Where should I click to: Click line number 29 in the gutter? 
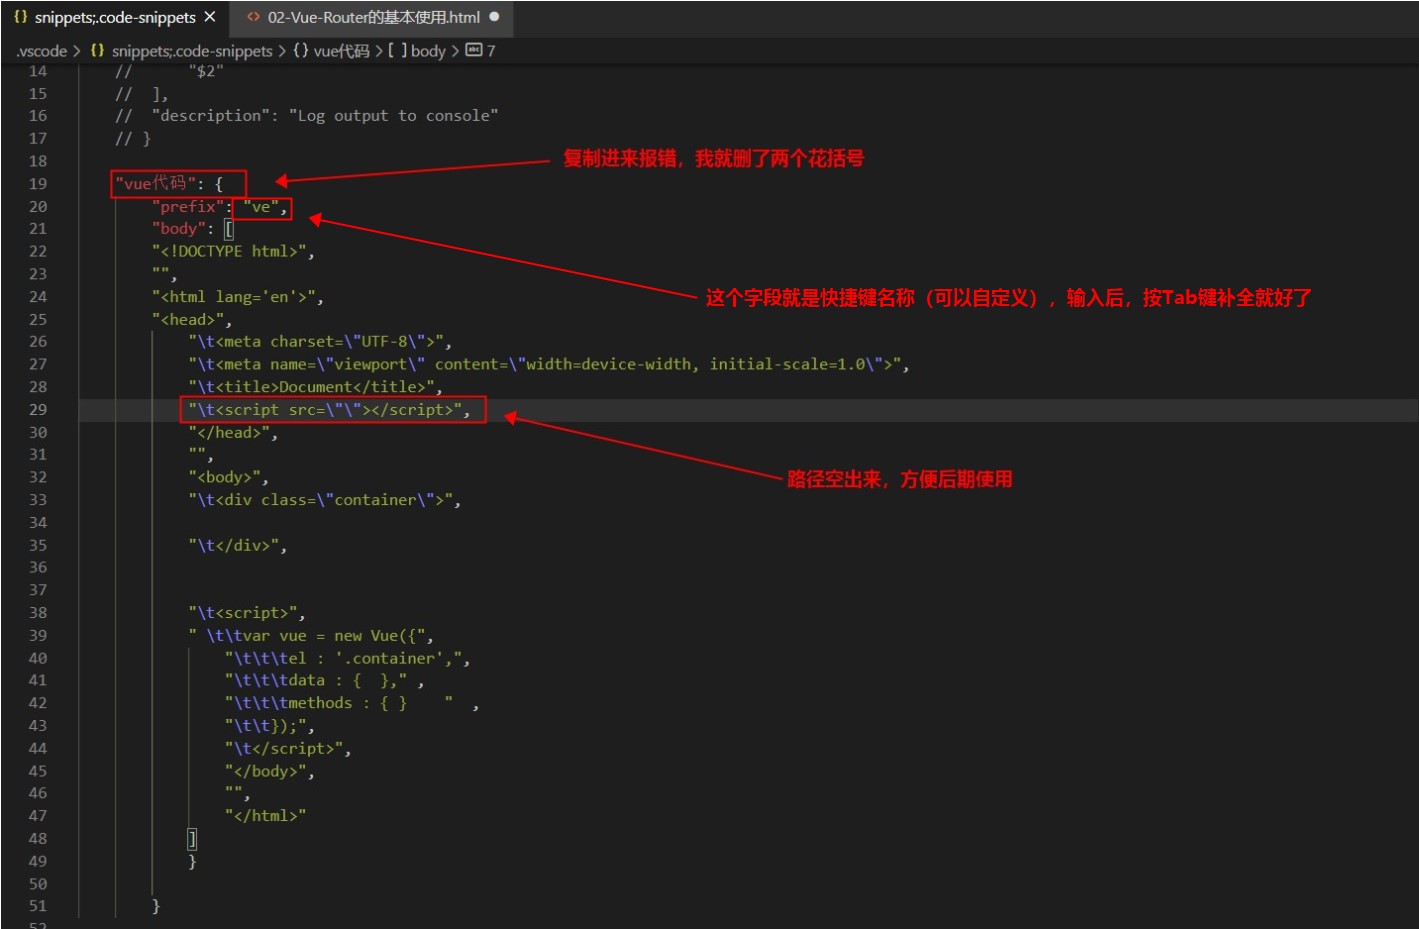click(38, 410)
